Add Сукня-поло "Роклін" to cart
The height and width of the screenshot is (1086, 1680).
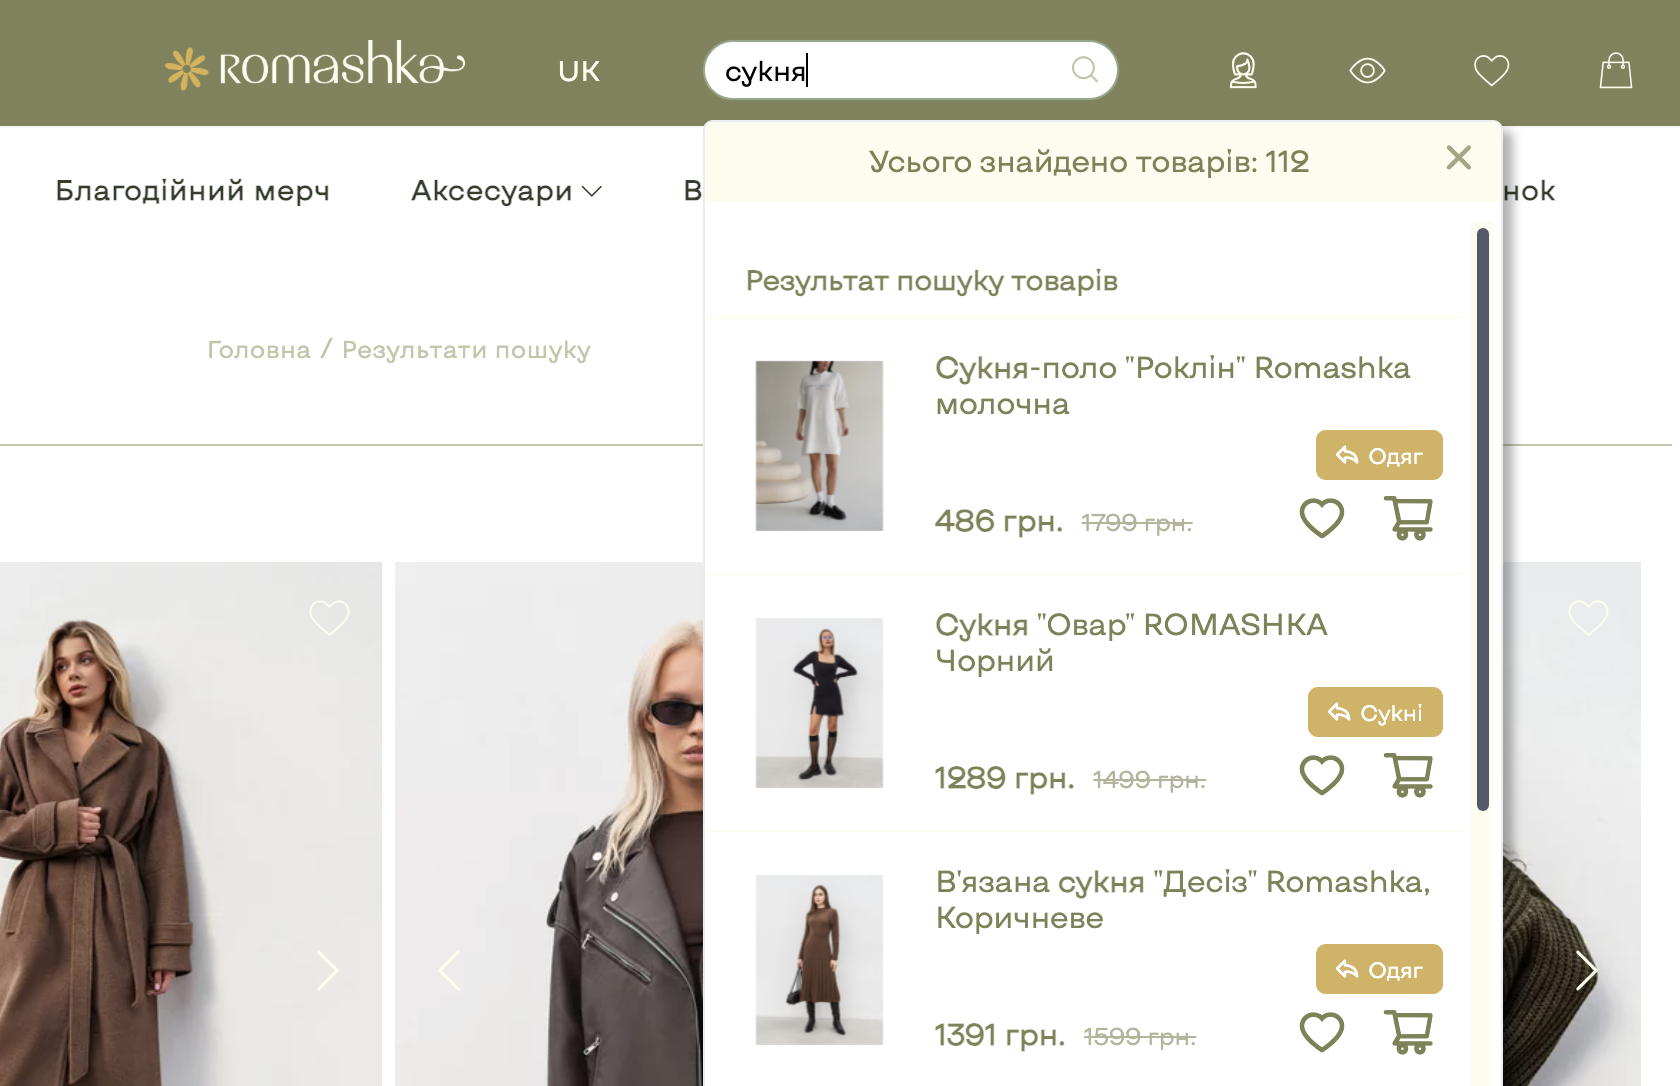coord(1409,518)
